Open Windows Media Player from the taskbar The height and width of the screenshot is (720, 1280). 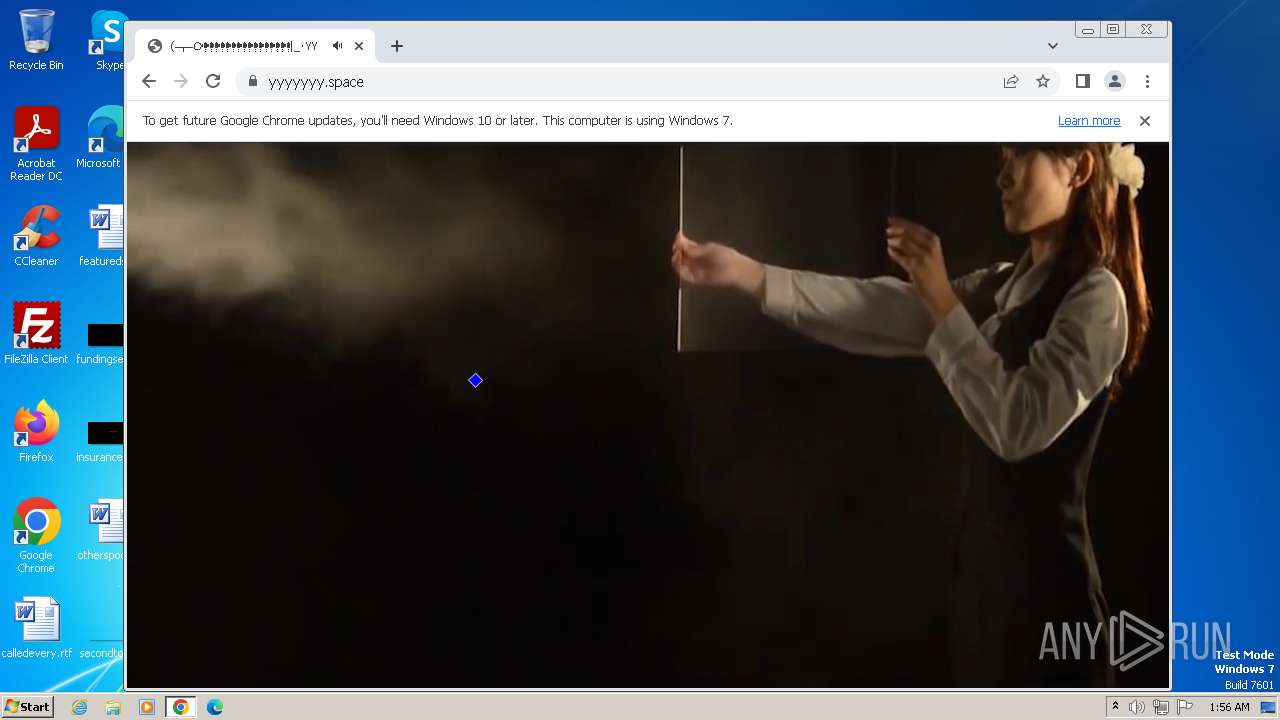[147, 707]
